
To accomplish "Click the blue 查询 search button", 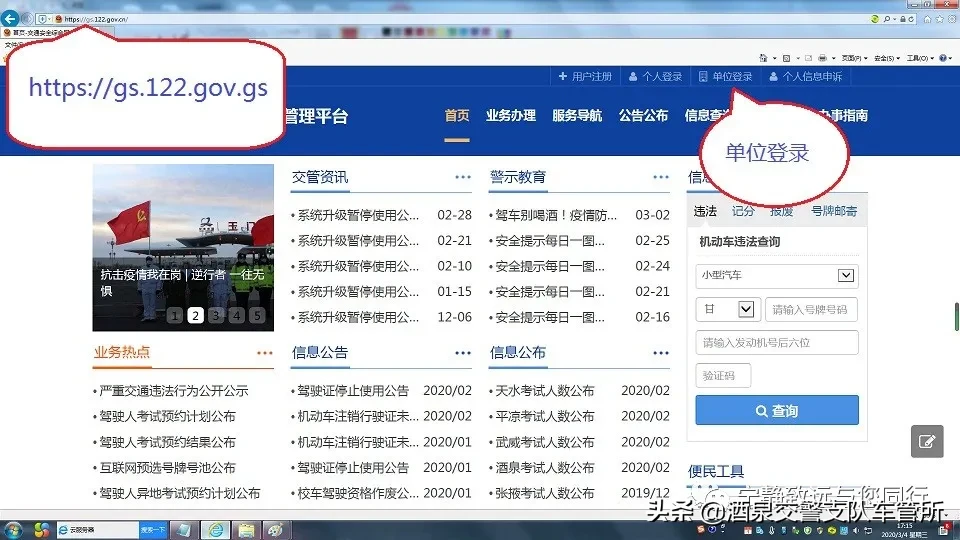I will click(777, 410).
